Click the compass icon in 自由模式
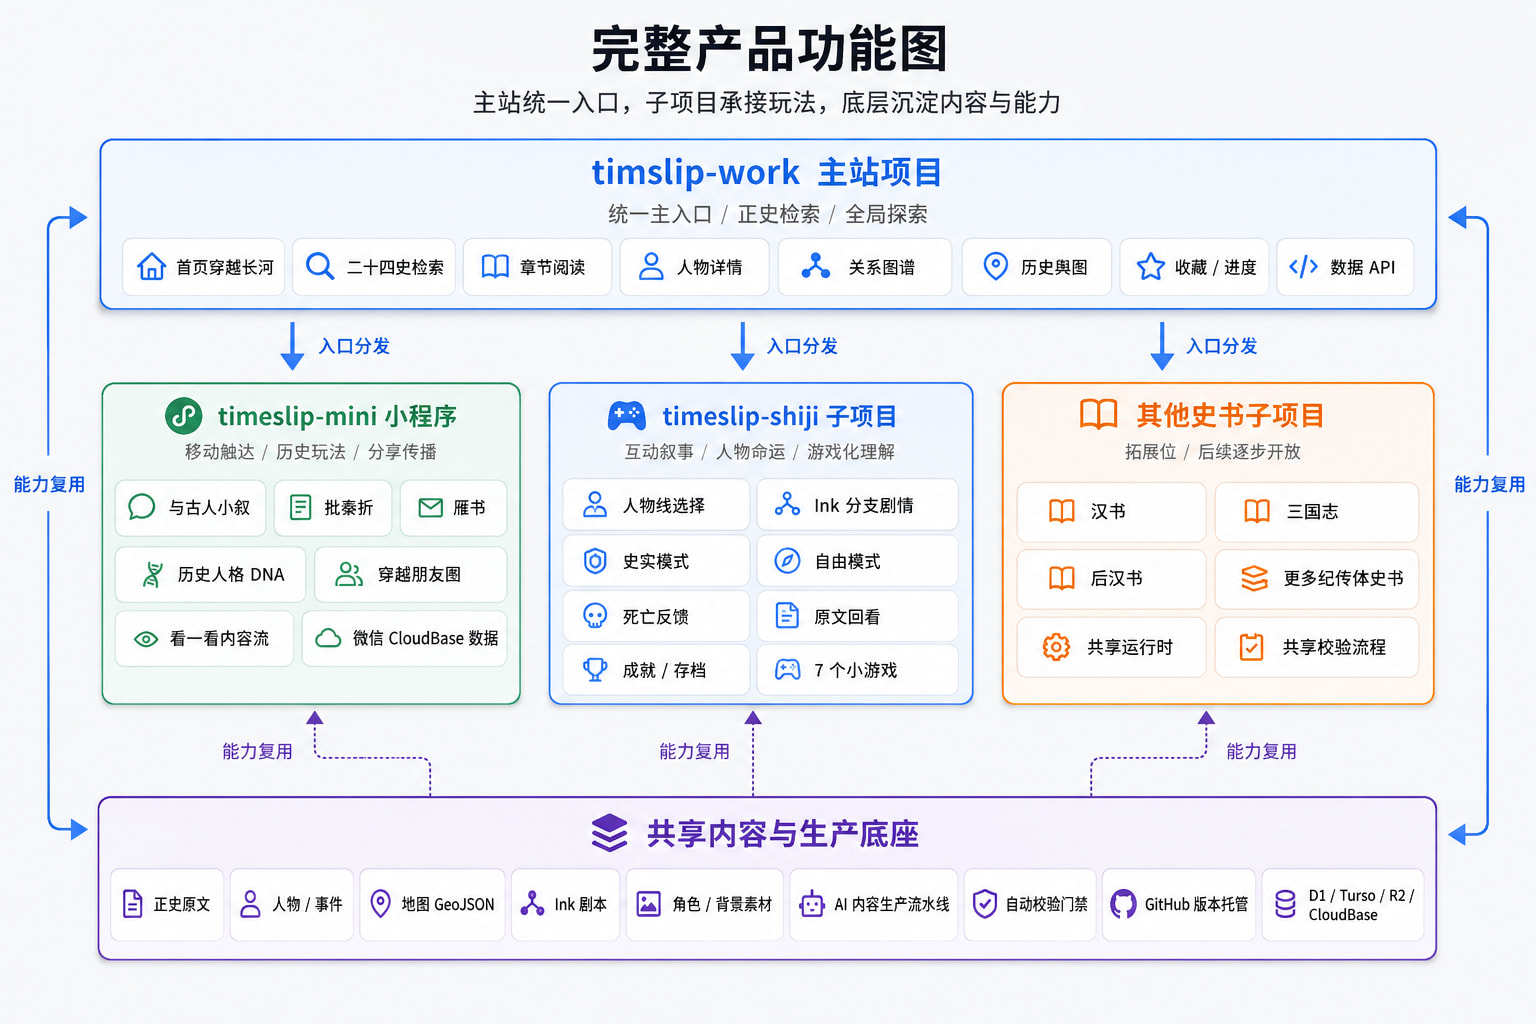 tap(788, 561)
